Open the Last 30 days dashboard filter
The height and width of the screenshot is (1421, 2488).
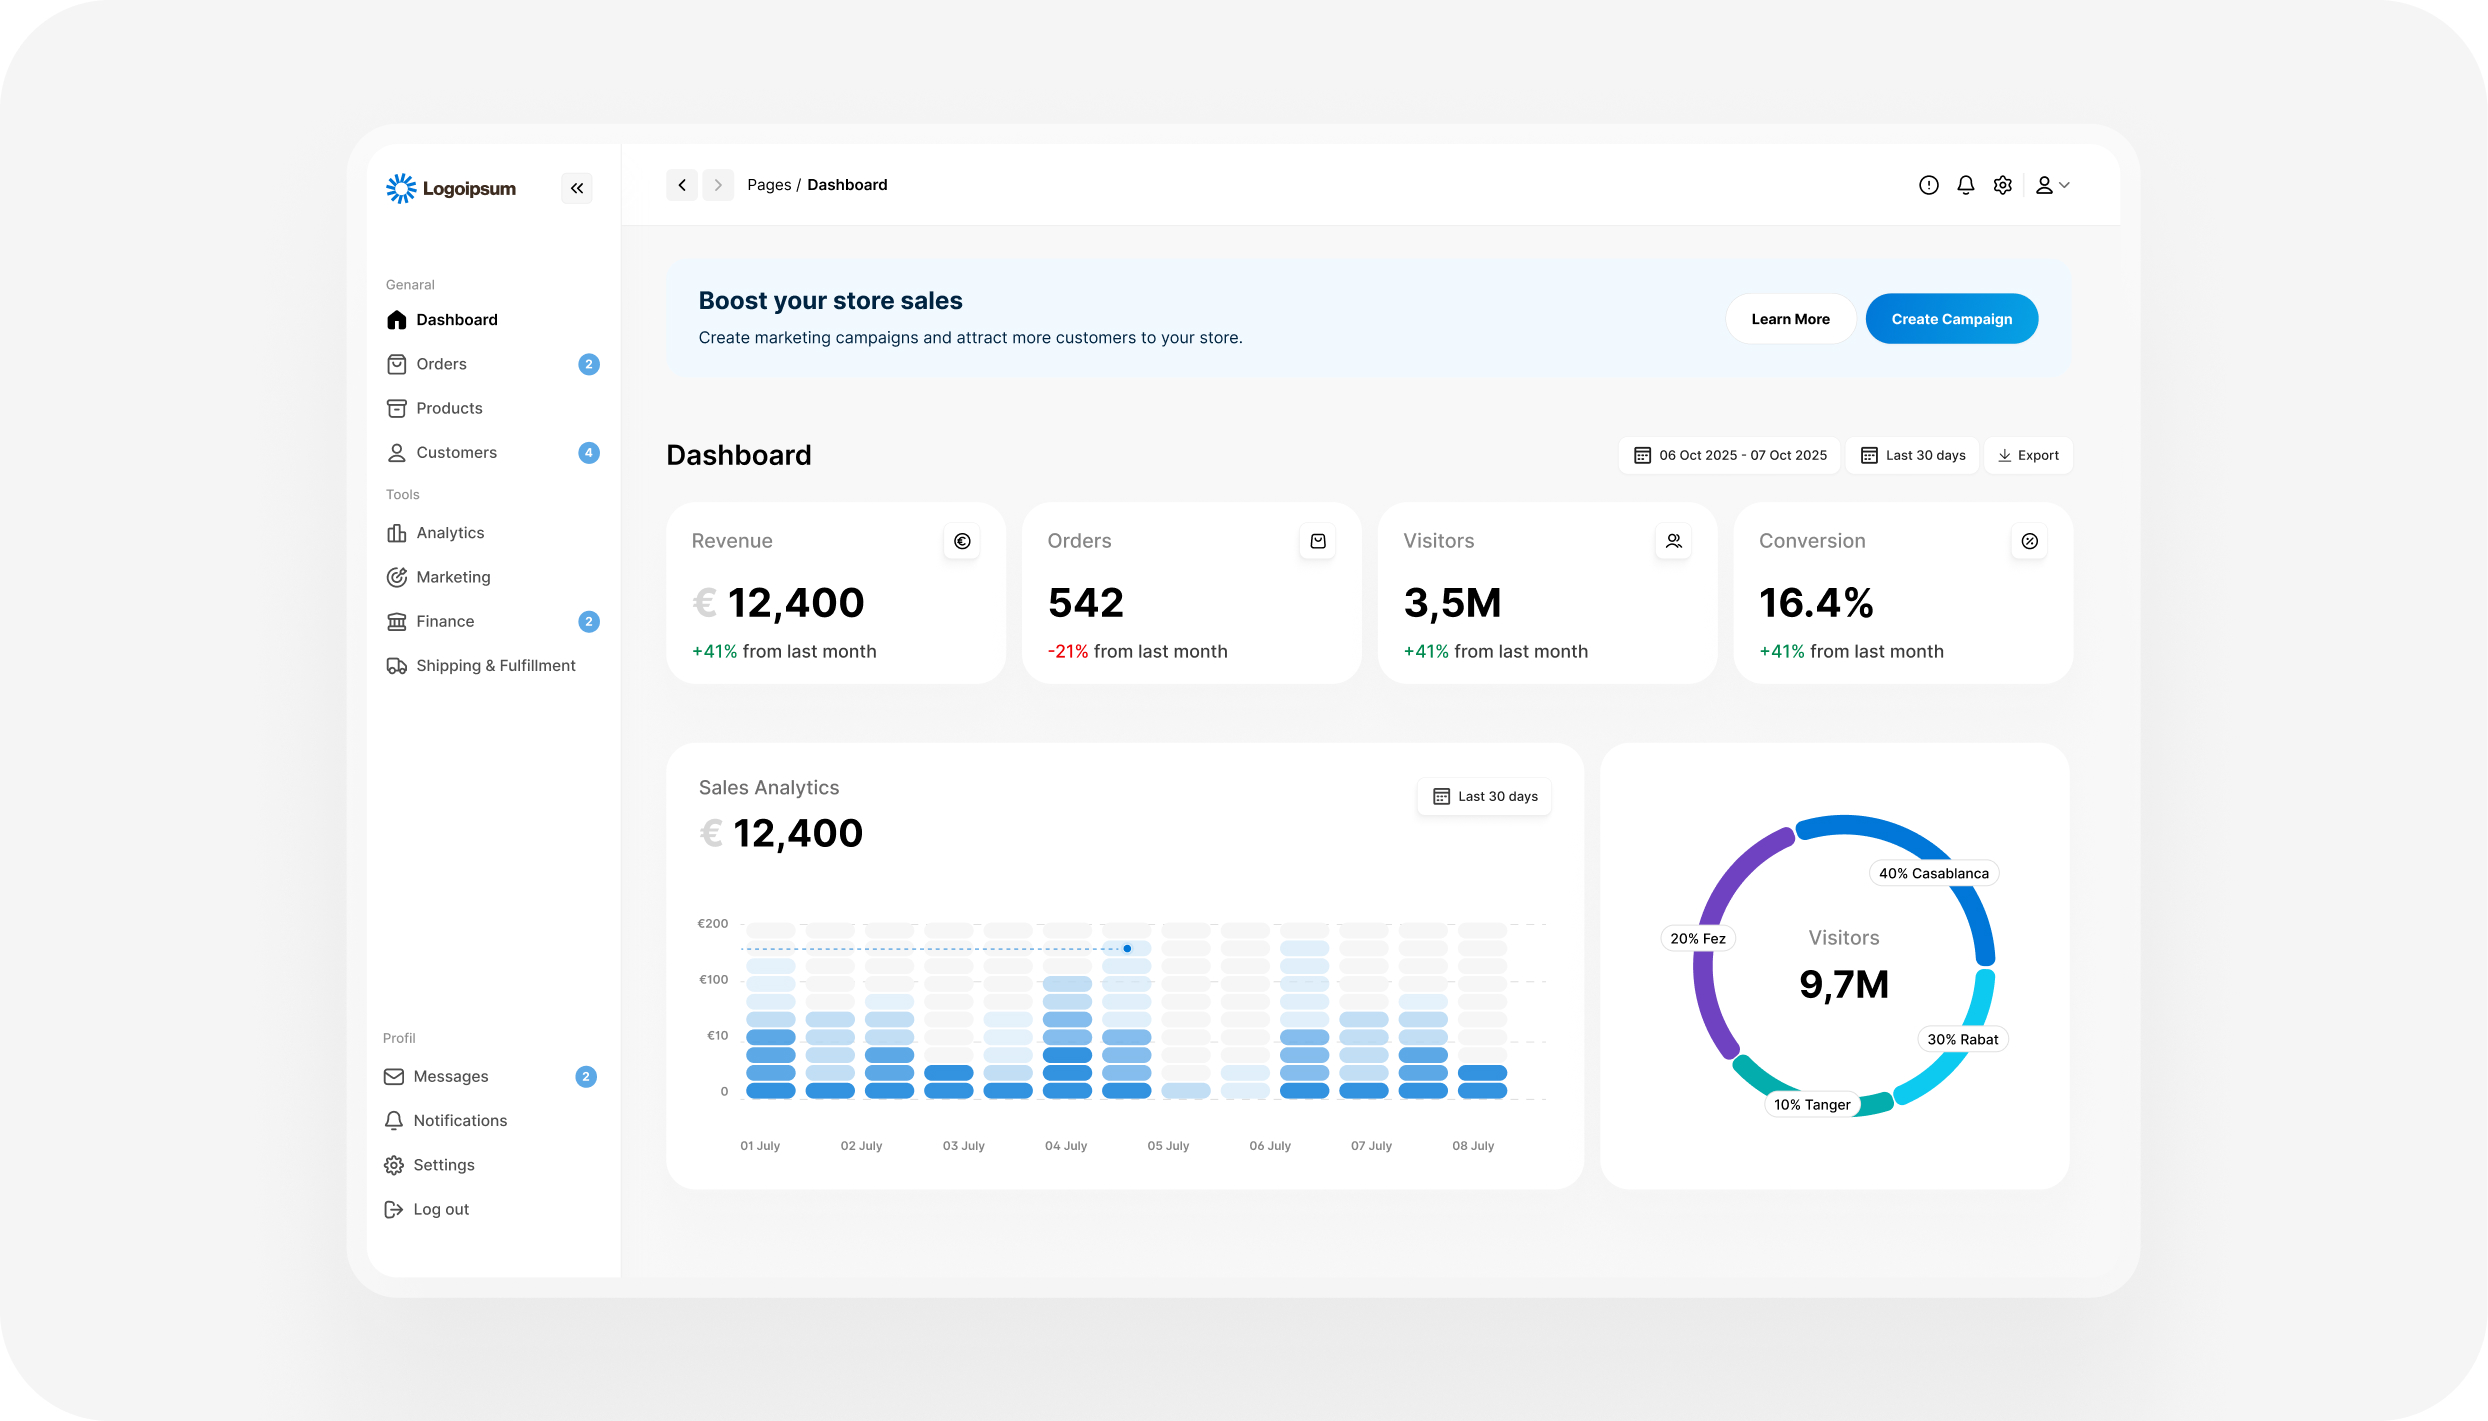point(1912,455)
